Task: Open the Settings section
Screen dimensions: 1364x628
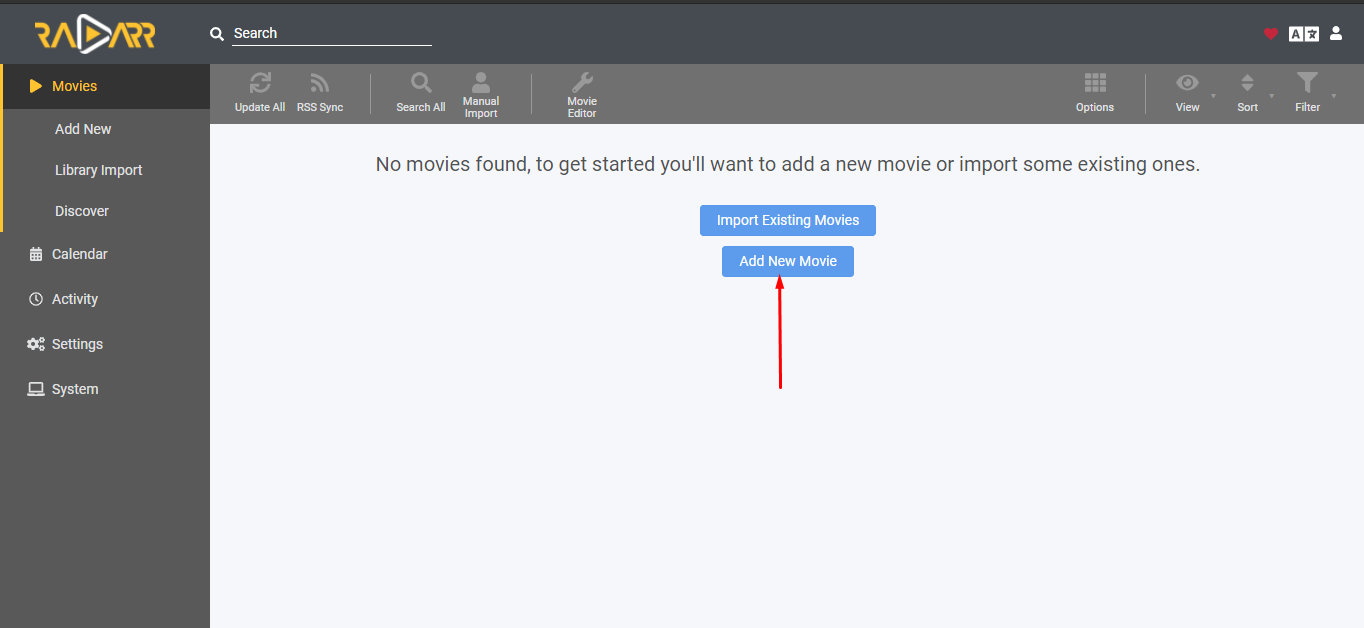Action: [x=77, y=344]
